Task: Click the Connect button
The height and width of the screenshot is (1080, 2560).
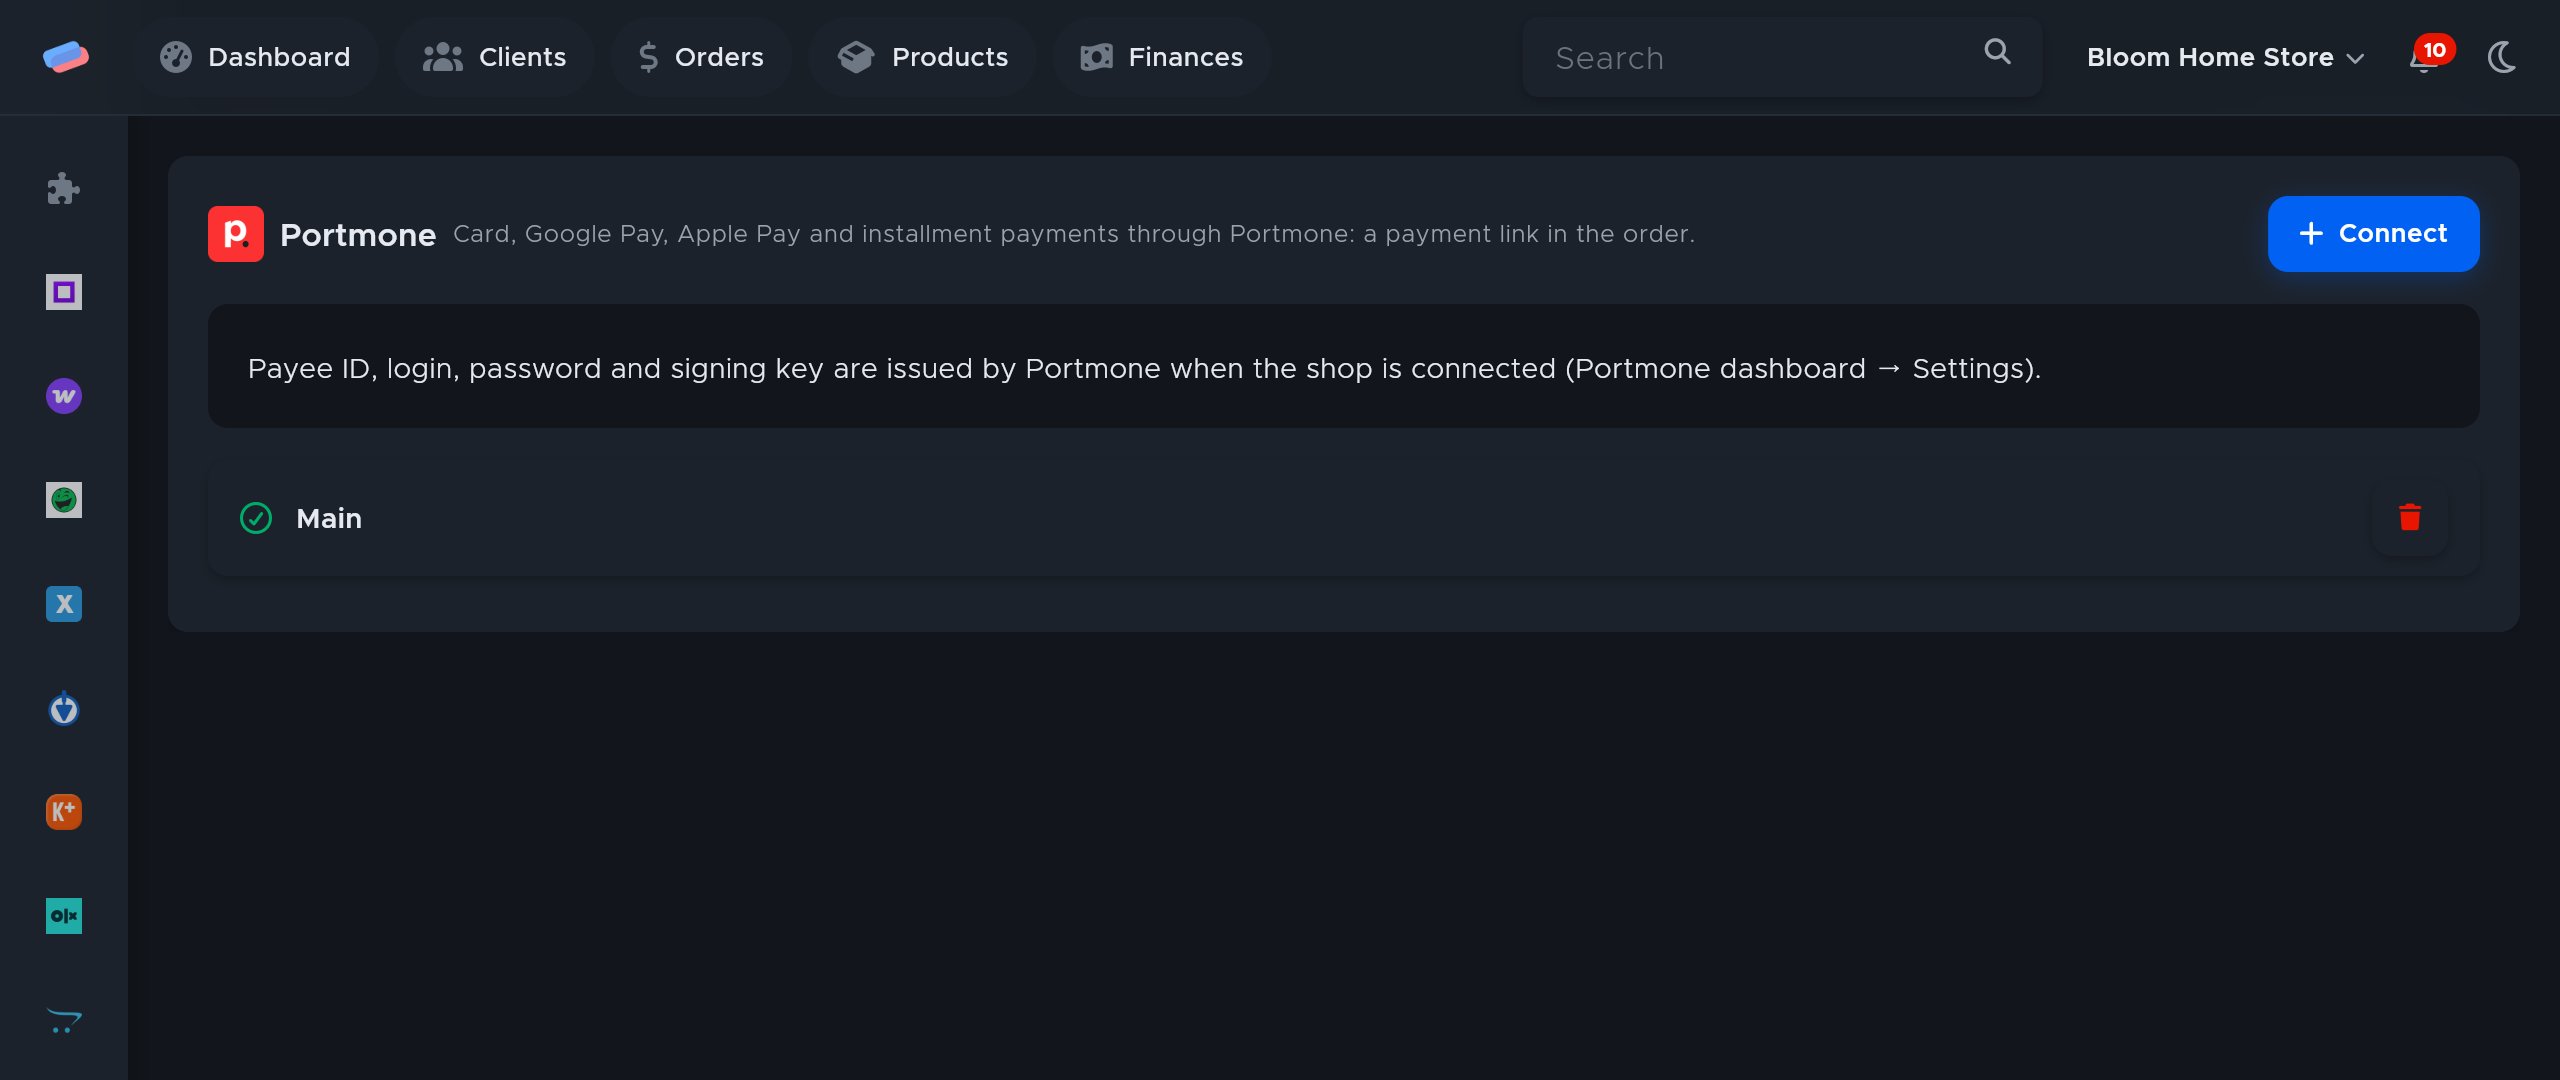Action: [2373, 234]
